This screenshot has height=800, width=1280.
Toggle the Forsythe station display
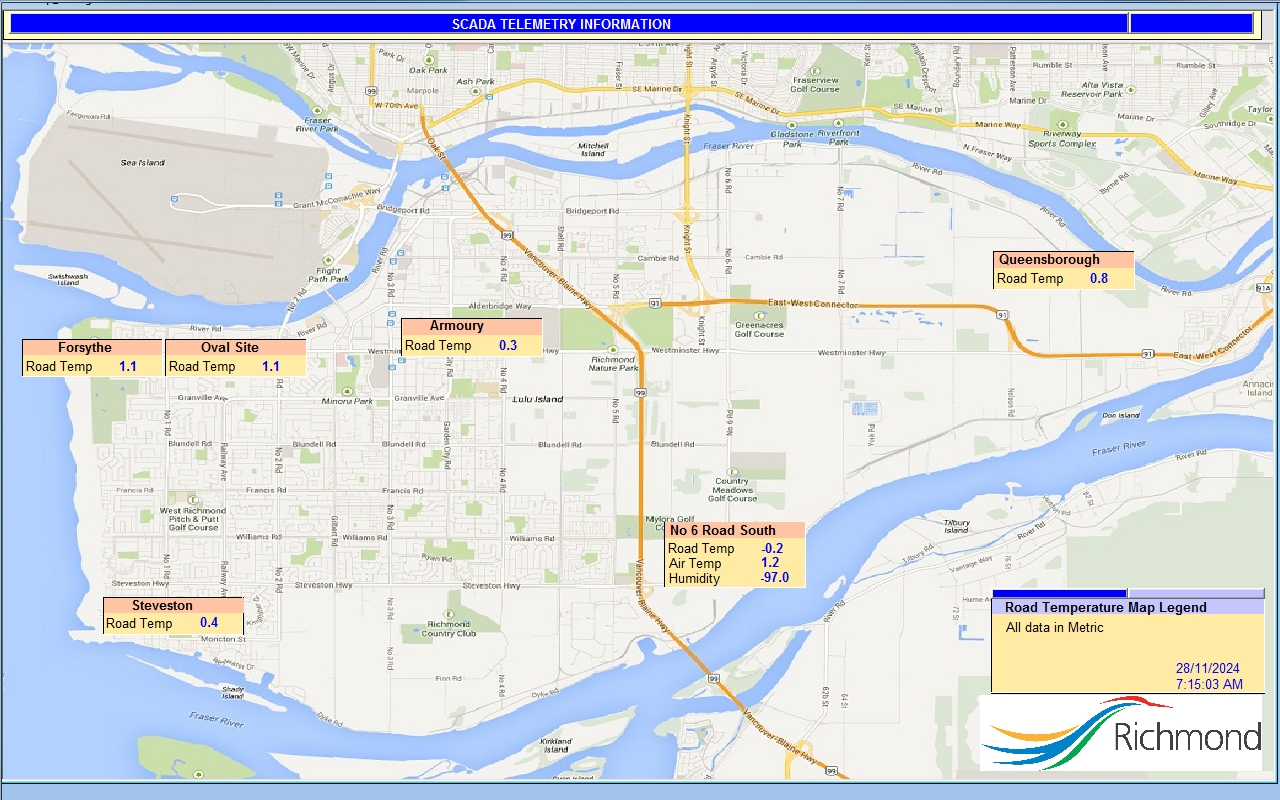point(90,357)
